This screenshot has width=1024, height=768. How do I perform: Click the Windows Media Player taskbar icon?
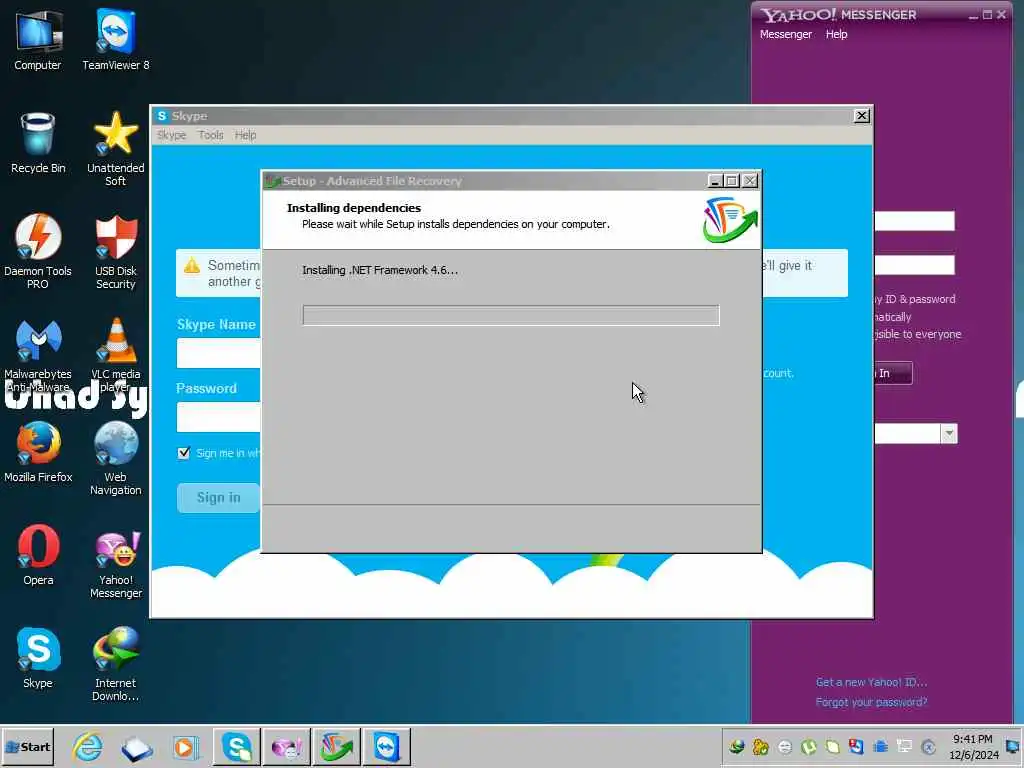click(185, 746)
